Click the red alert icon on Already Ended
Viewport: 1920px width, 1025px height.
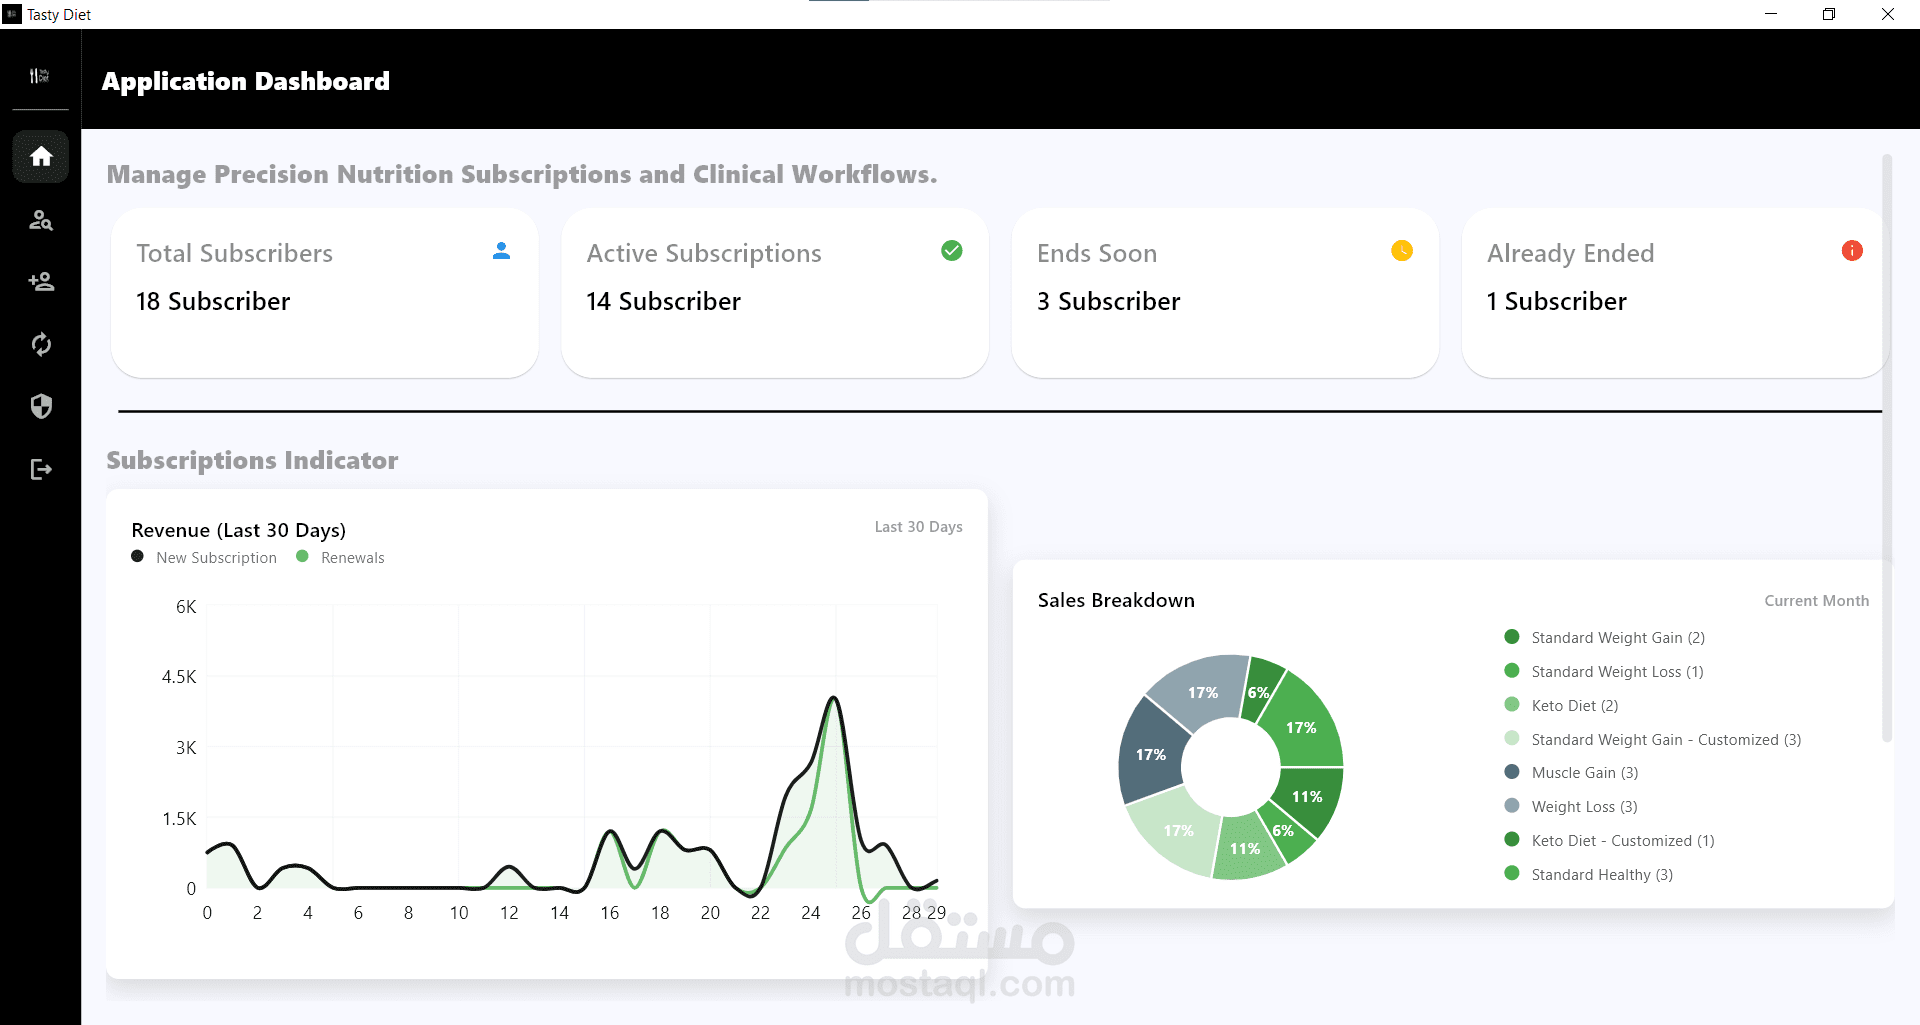tap(1852, 251)
